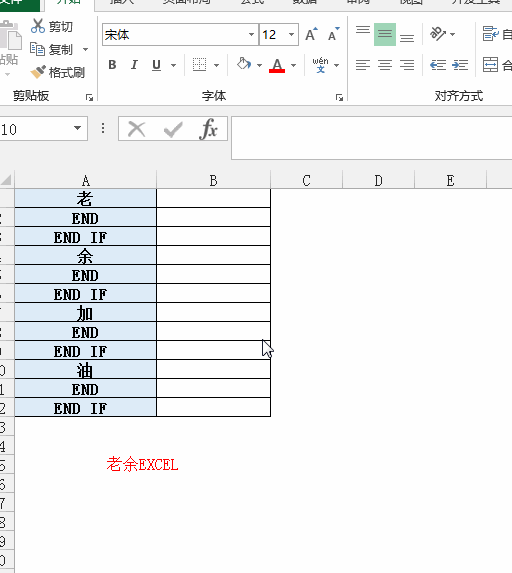Image resolution: width=512 pixels, height=573 pixels.
Task: Click cell containing 余
Action: pyautogui.click(x=86, y=255)
